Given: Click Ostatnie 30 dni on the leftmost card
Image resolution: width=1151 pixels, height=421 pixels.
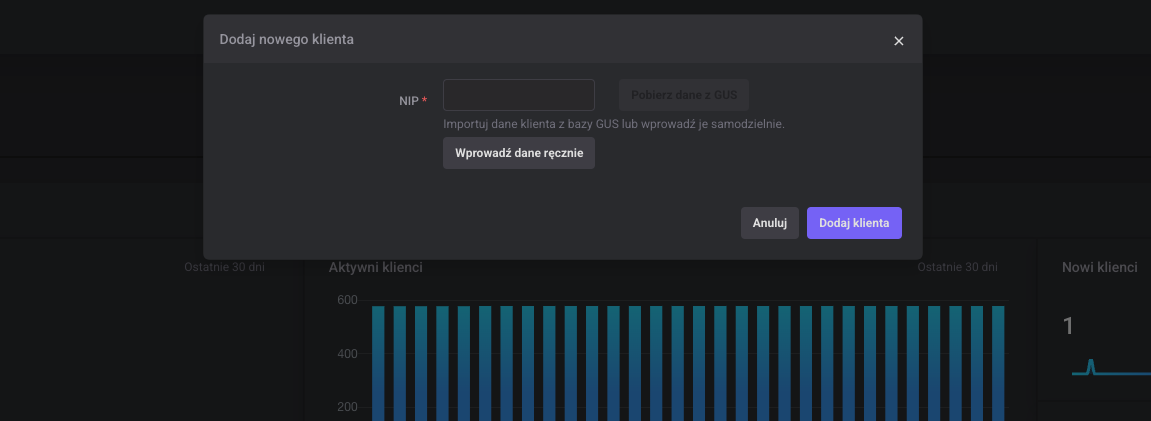Looking at the screenshot, I should (x=224, y=267).
